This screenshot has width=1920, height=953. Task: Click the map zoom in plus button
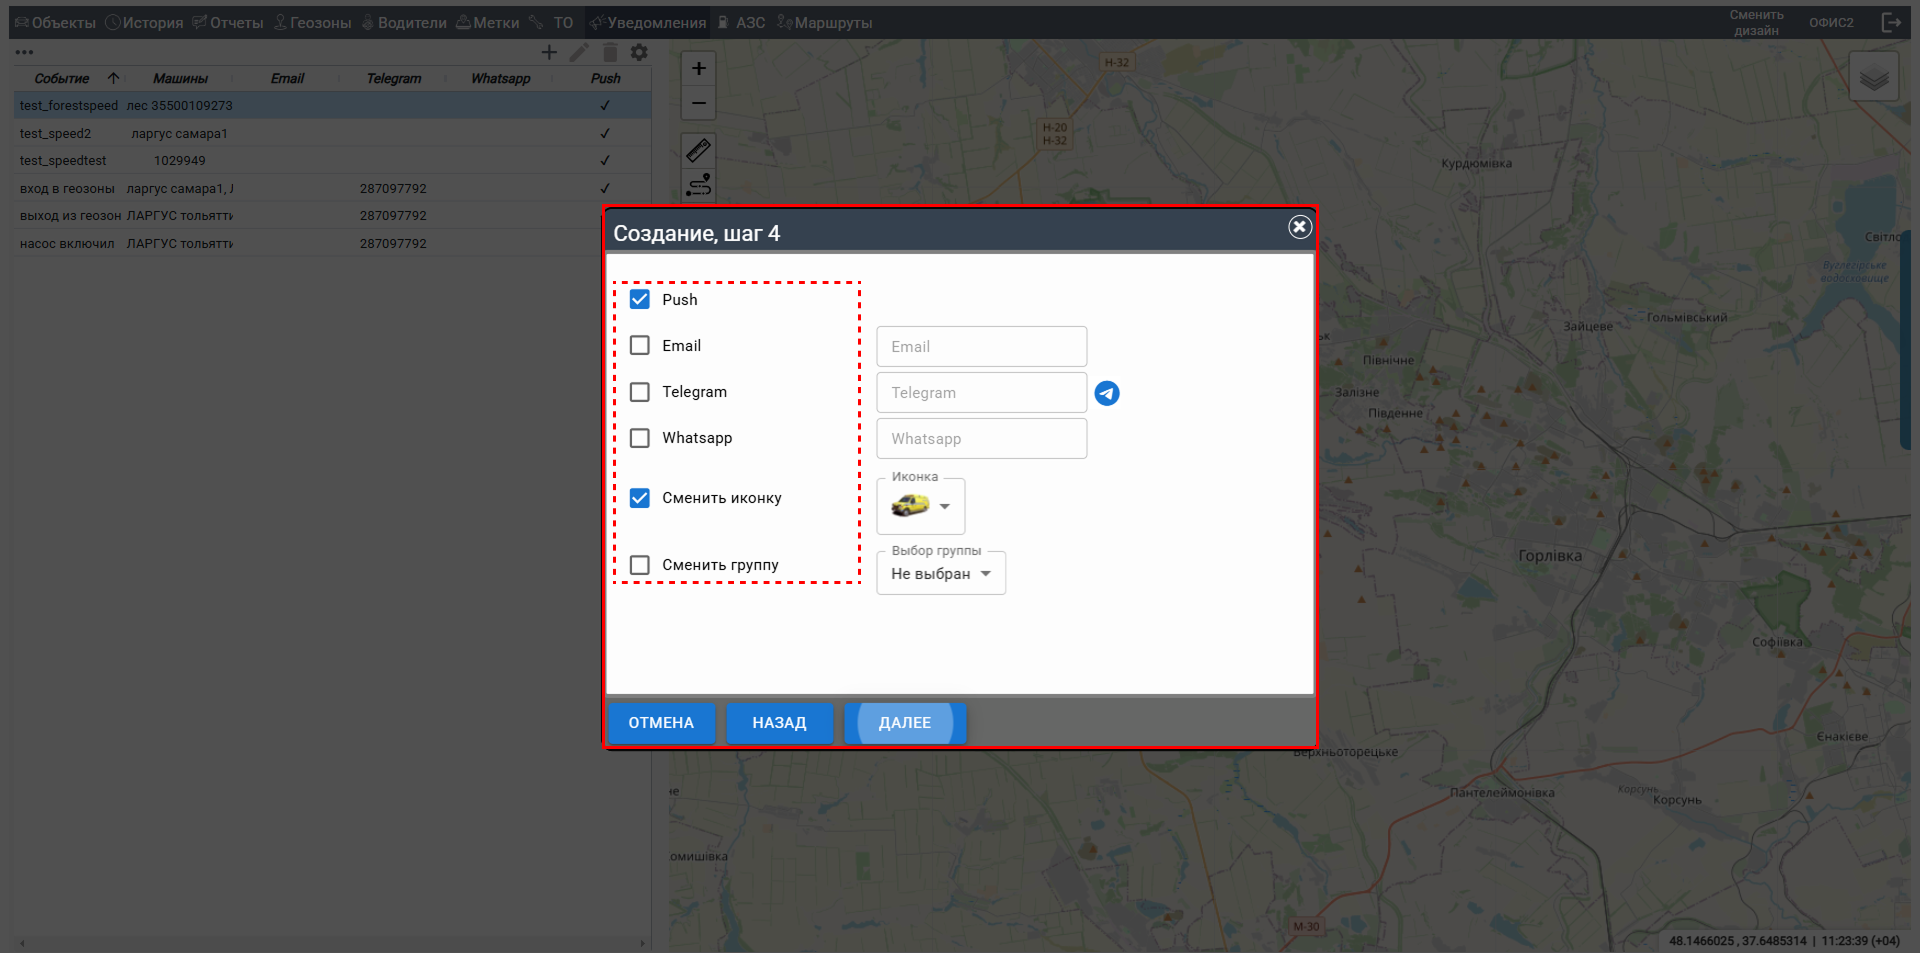click(x=699, y=68)
